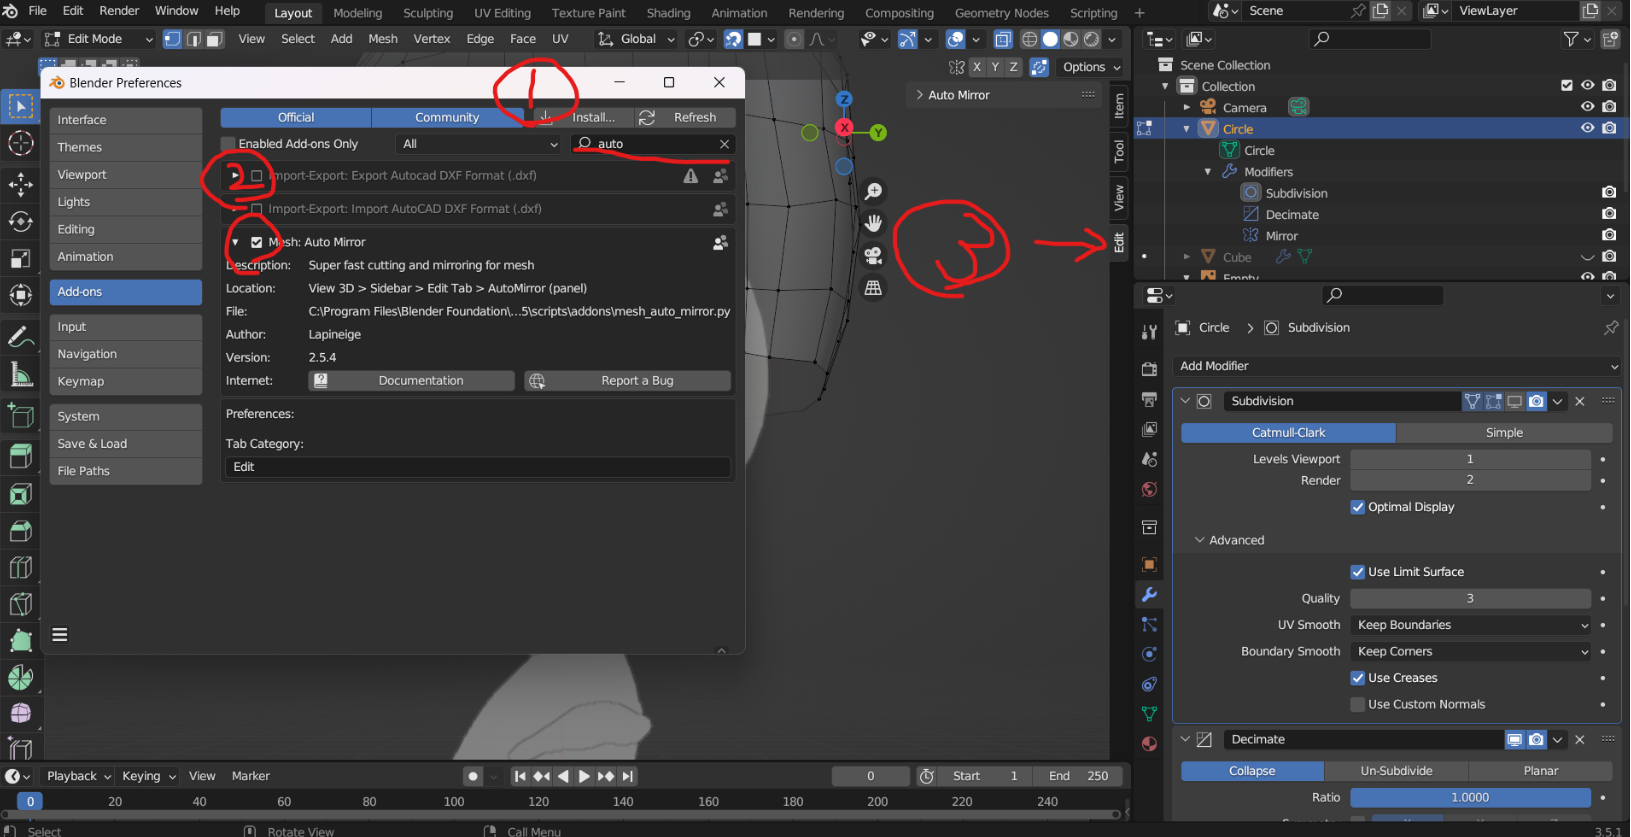Open the Edit Mode dropdown
Viewport: 1631px width, 837px height.
99,39
